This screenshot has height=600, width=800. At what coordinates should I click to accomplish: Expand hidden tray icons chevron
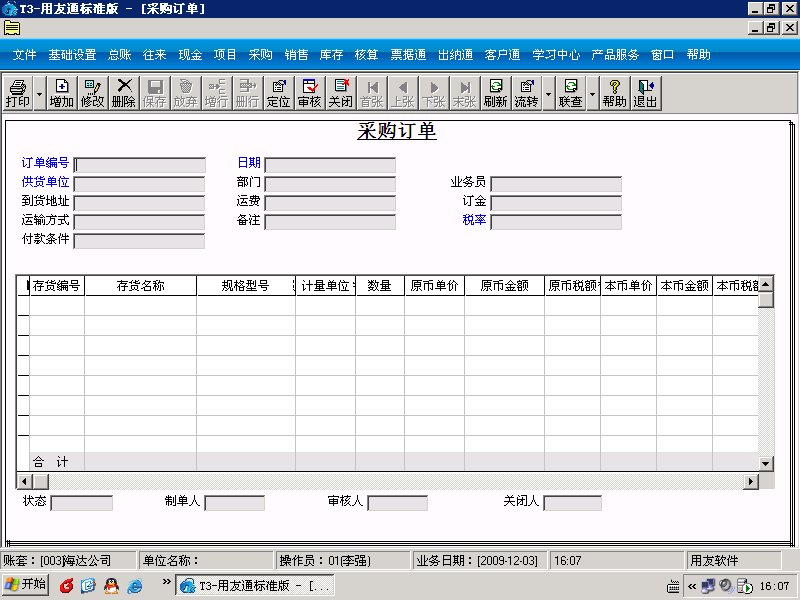tap(692, 586)
